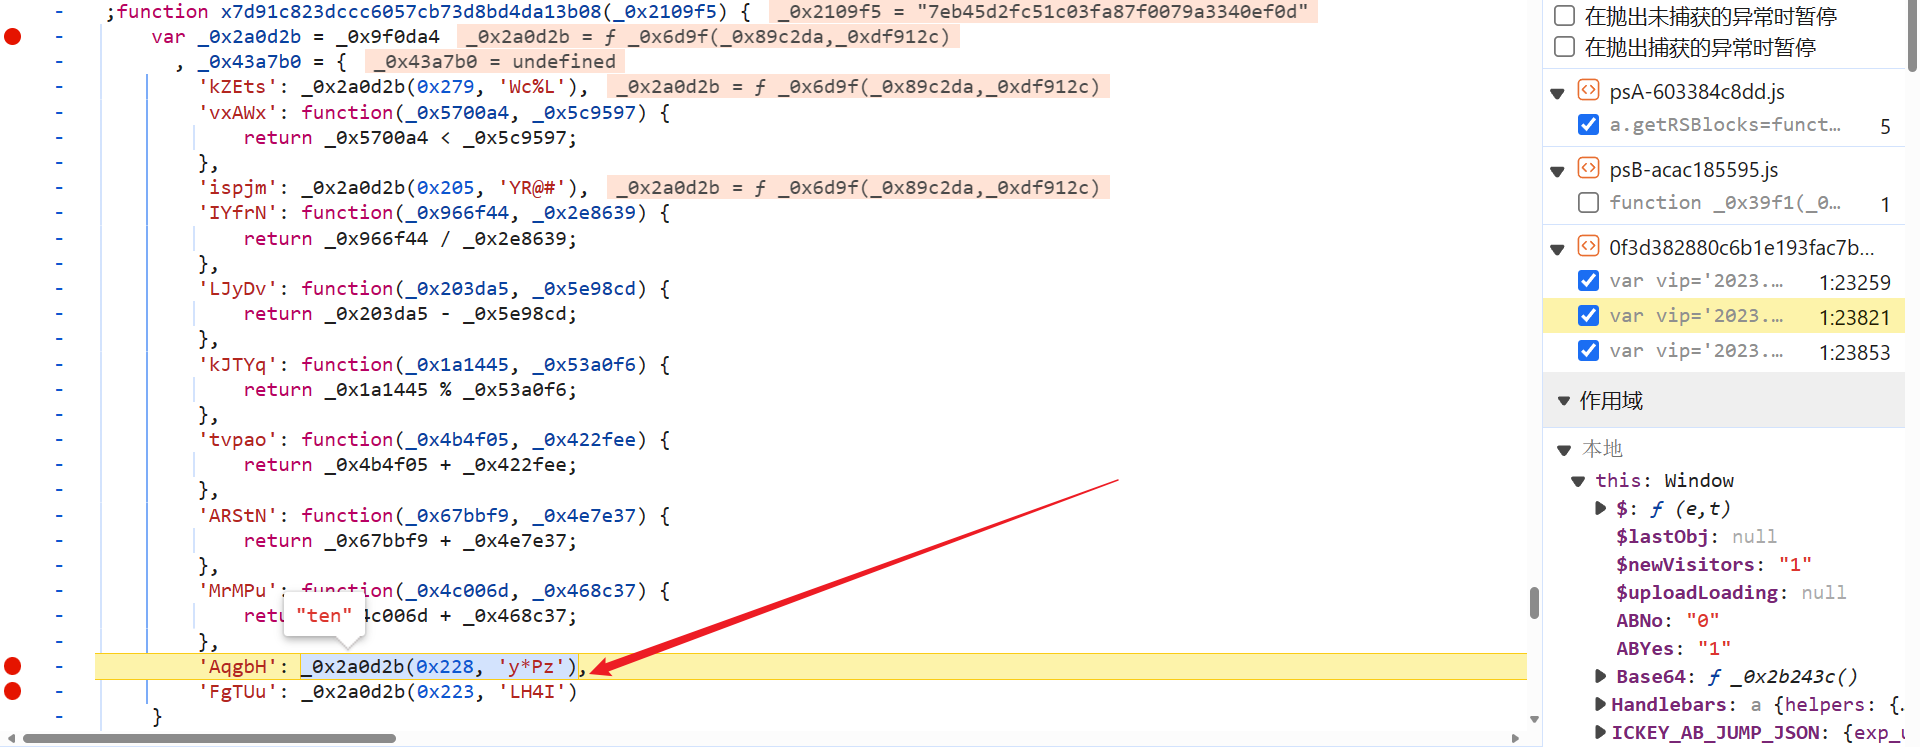The image size is (1920, 747).
Task: Click script file icon next to psA-603384c8dd.js
Action: click(1588, 90)
